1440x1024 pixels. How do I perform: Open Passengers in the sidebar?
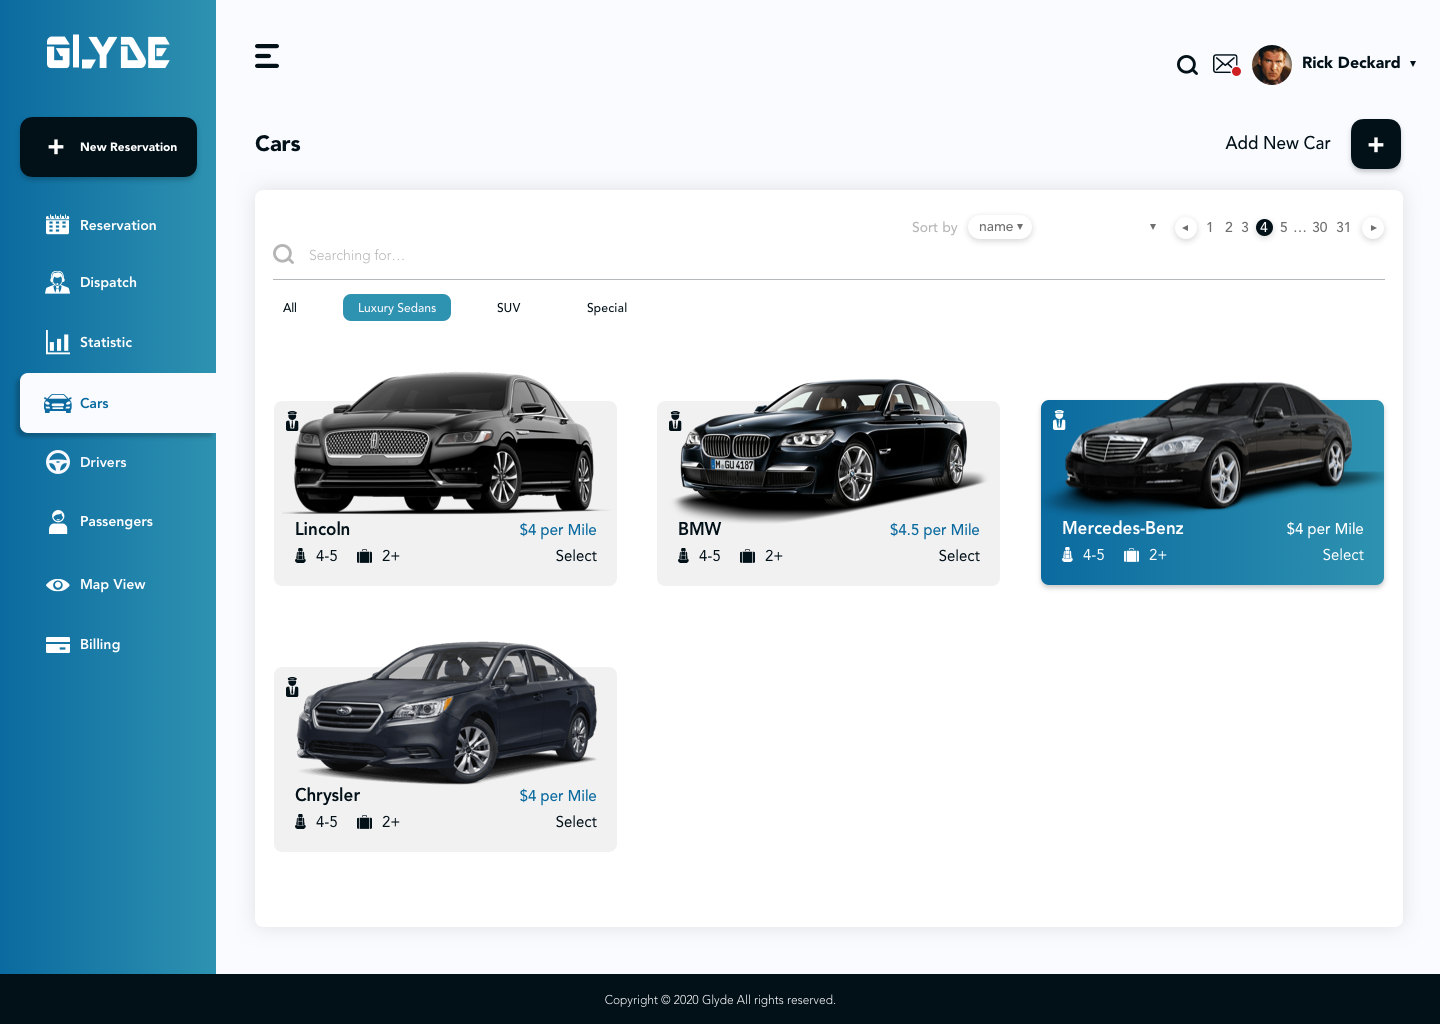pos(99,521)
